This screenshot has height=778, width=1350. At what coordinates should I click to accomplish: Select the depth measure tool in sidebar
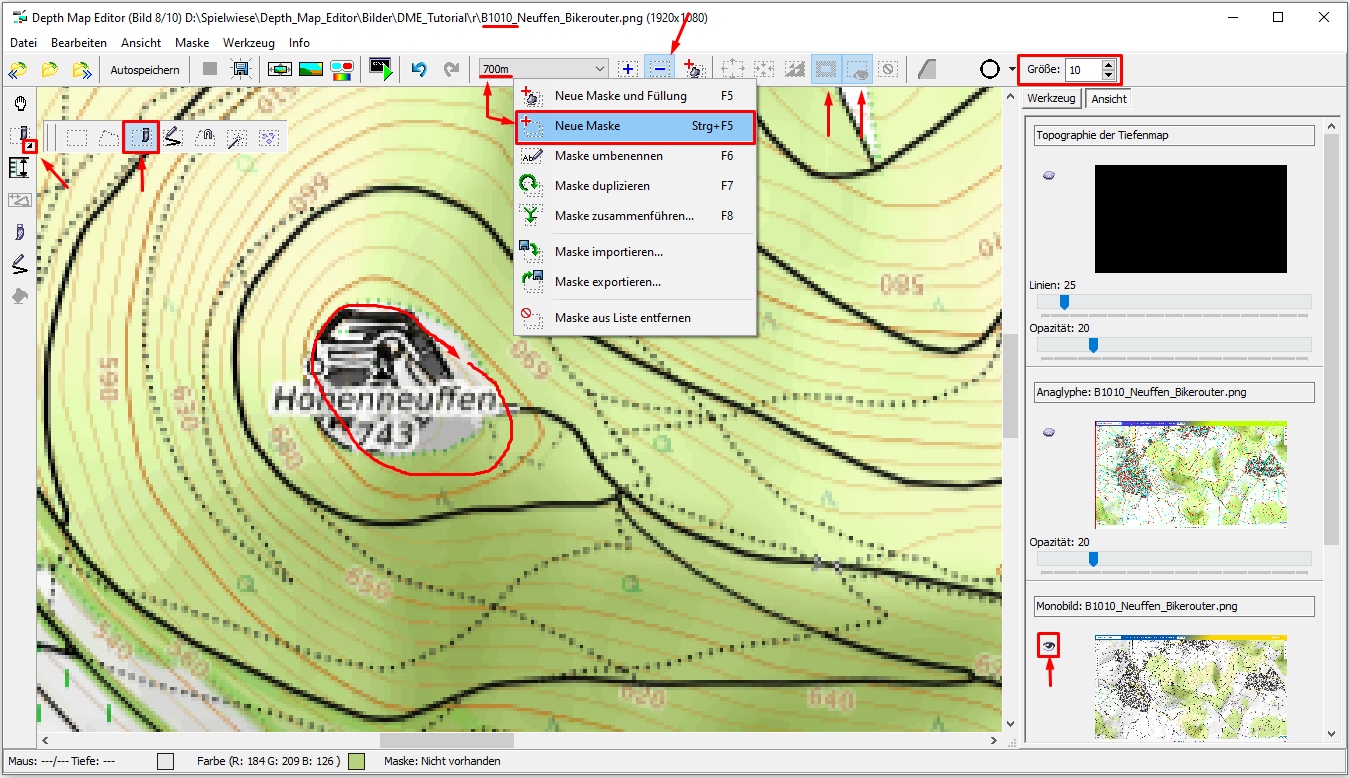pos(20,167)
